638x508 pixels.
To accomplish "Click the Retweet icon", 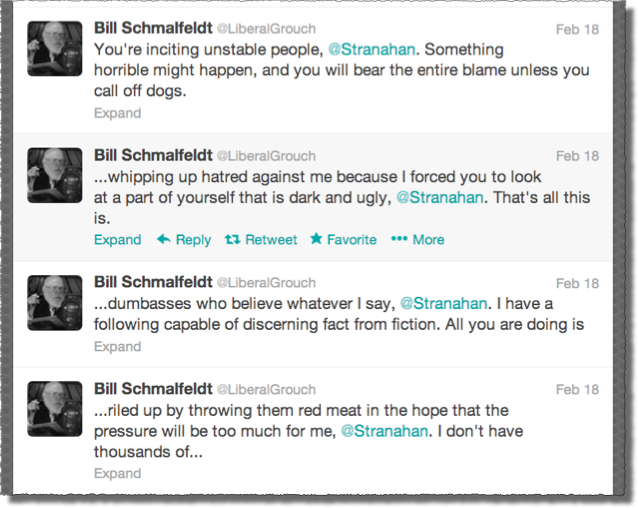I will [x=232, y=240].
